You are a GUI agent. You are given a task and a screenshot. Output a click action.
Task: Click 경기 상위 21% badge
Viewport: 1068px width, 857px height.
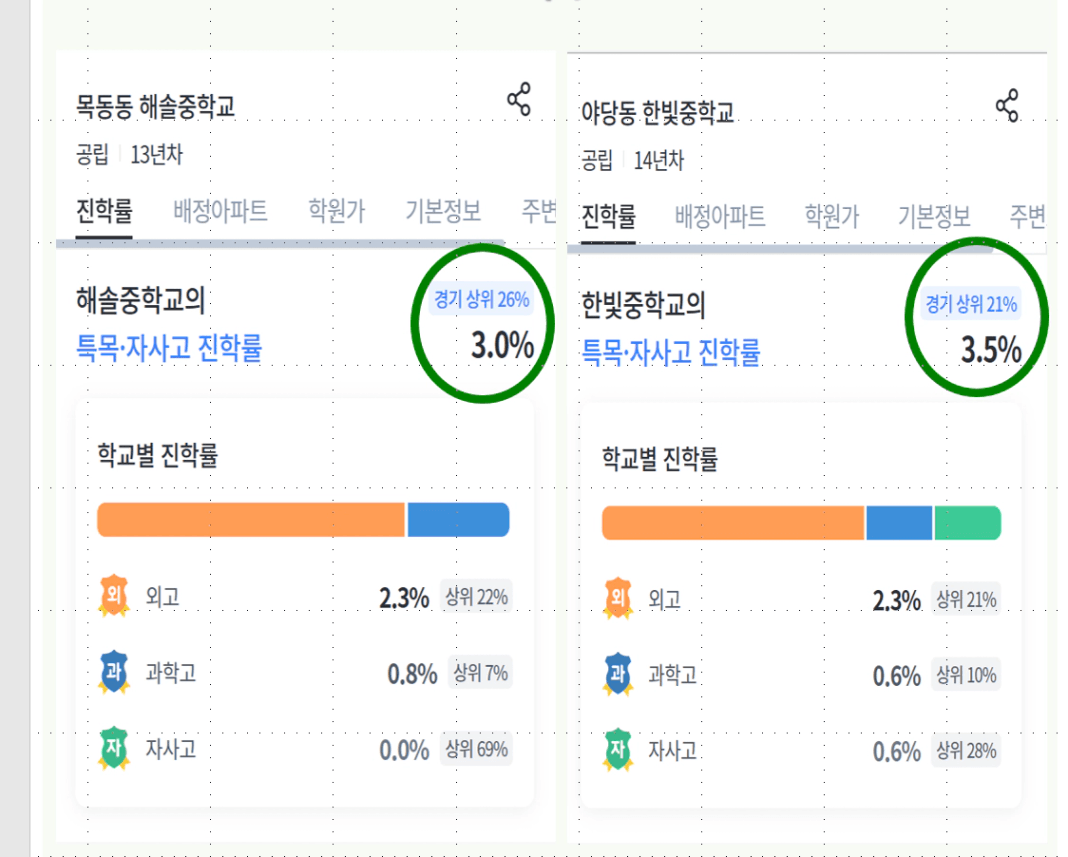click(971, 304)
